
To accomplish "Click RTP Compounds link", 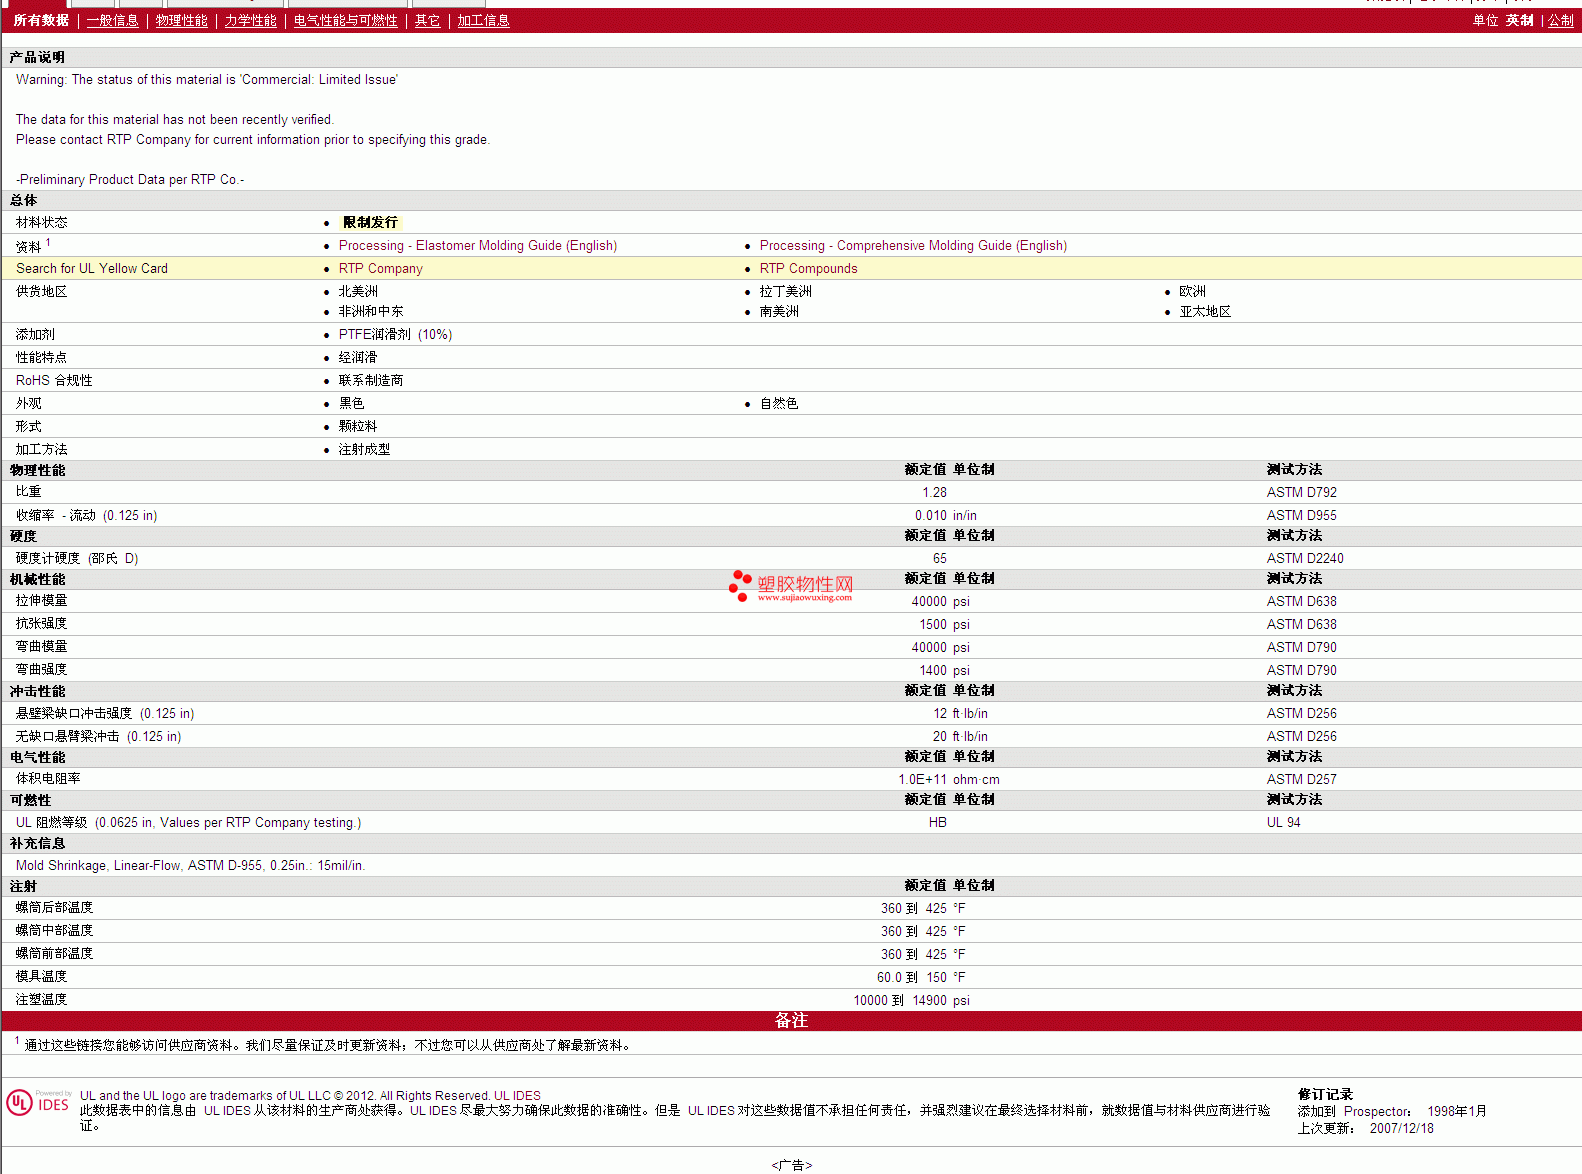I will pyautogui.click(x=808, y=268).
